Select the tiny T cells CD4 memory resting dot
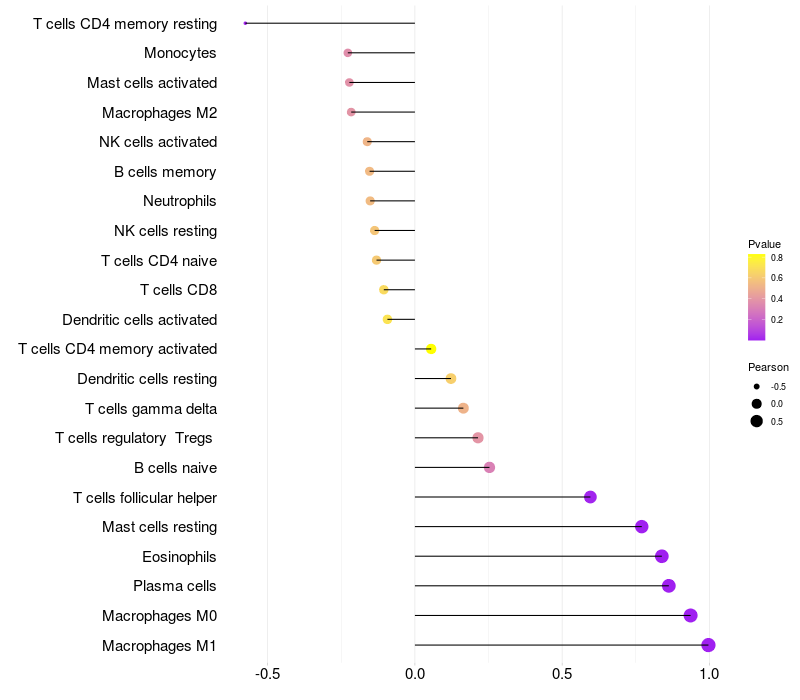Screen dimensions: 800x700 pyautogui.click(x=245, y=23)
